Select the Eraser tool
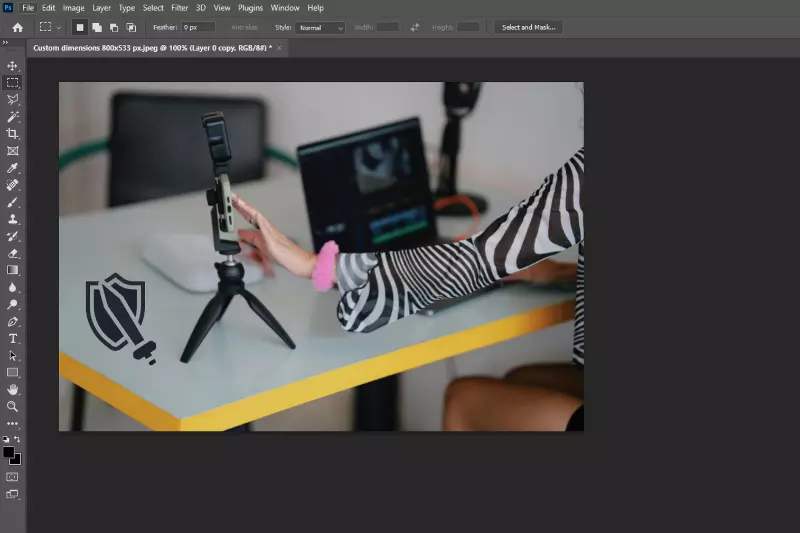This screenshot has width=800, height=533. [12, 253]
